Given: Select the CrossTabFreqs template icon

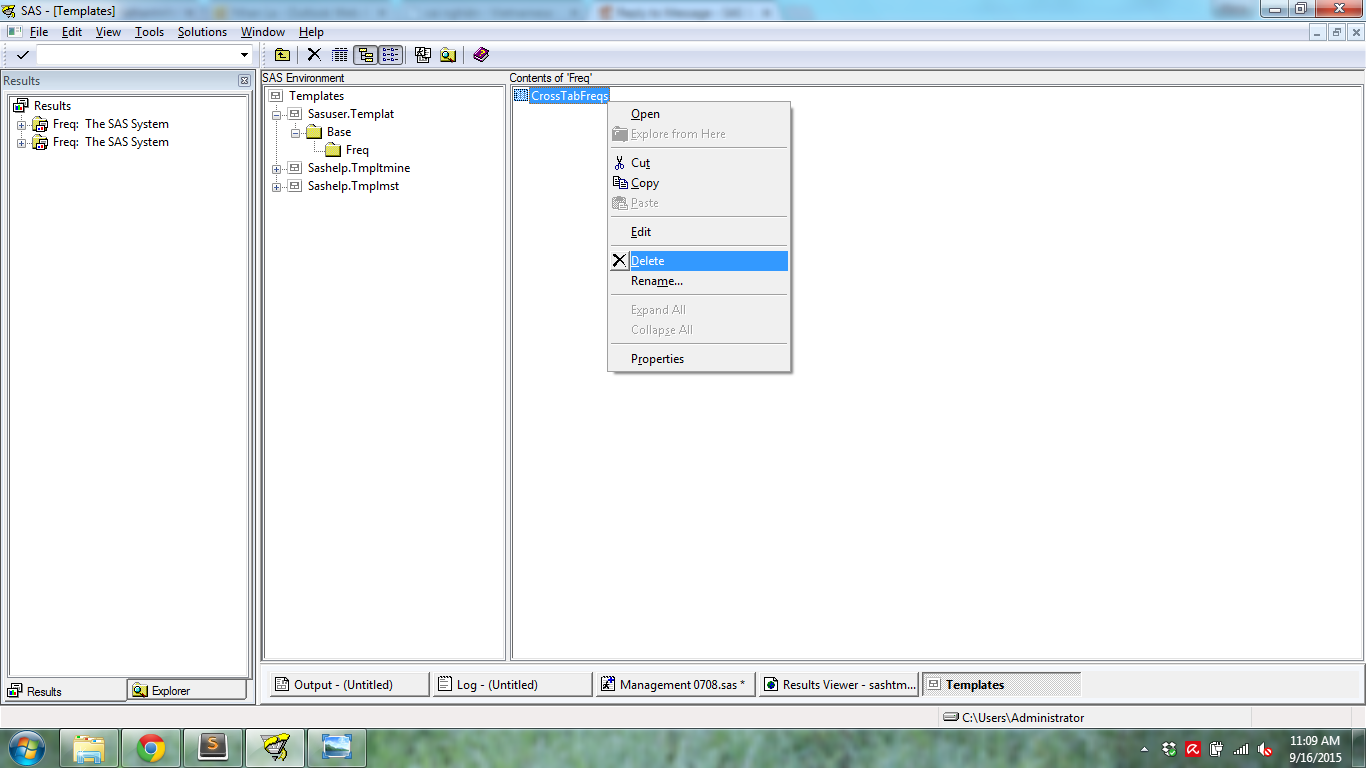Looking at the screenshot, I should tap(521, 95).
